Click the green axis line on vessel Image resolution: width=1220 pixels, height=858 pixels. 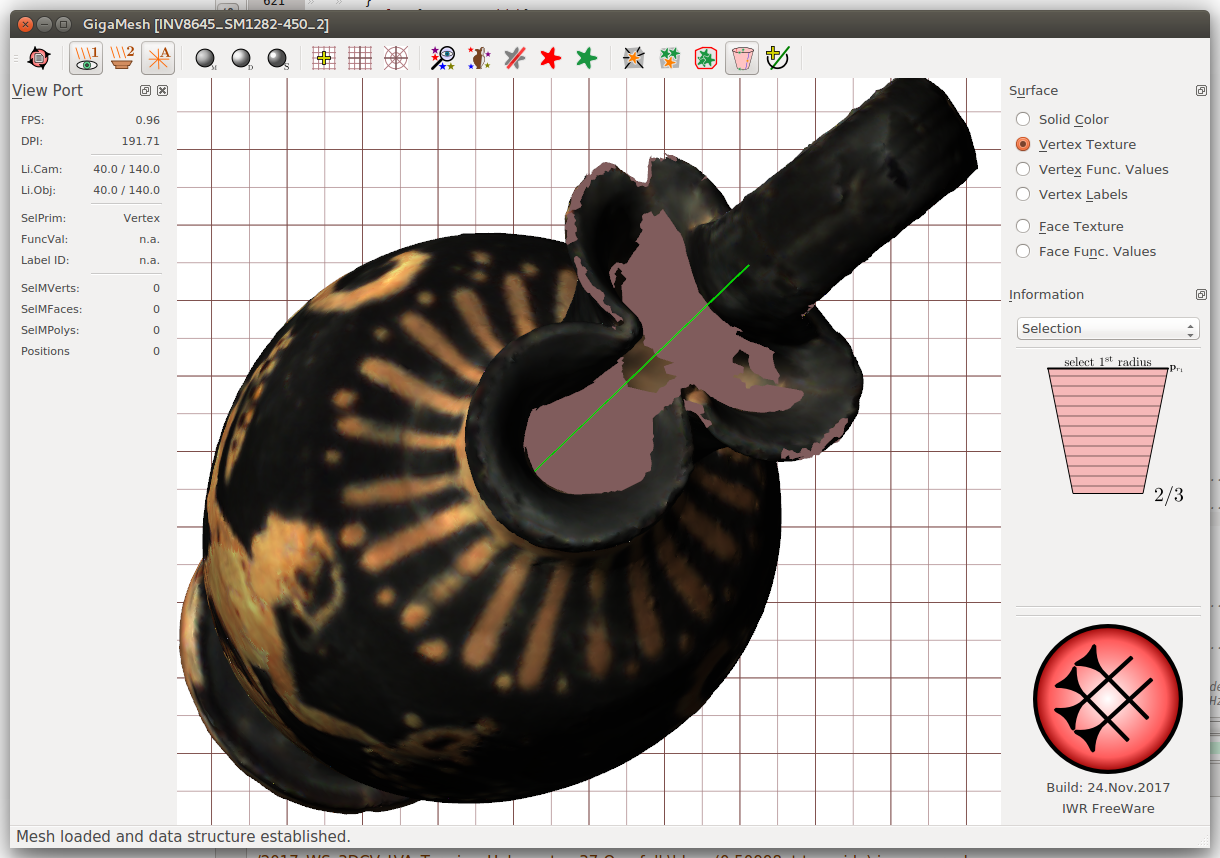tap(641, 367)
